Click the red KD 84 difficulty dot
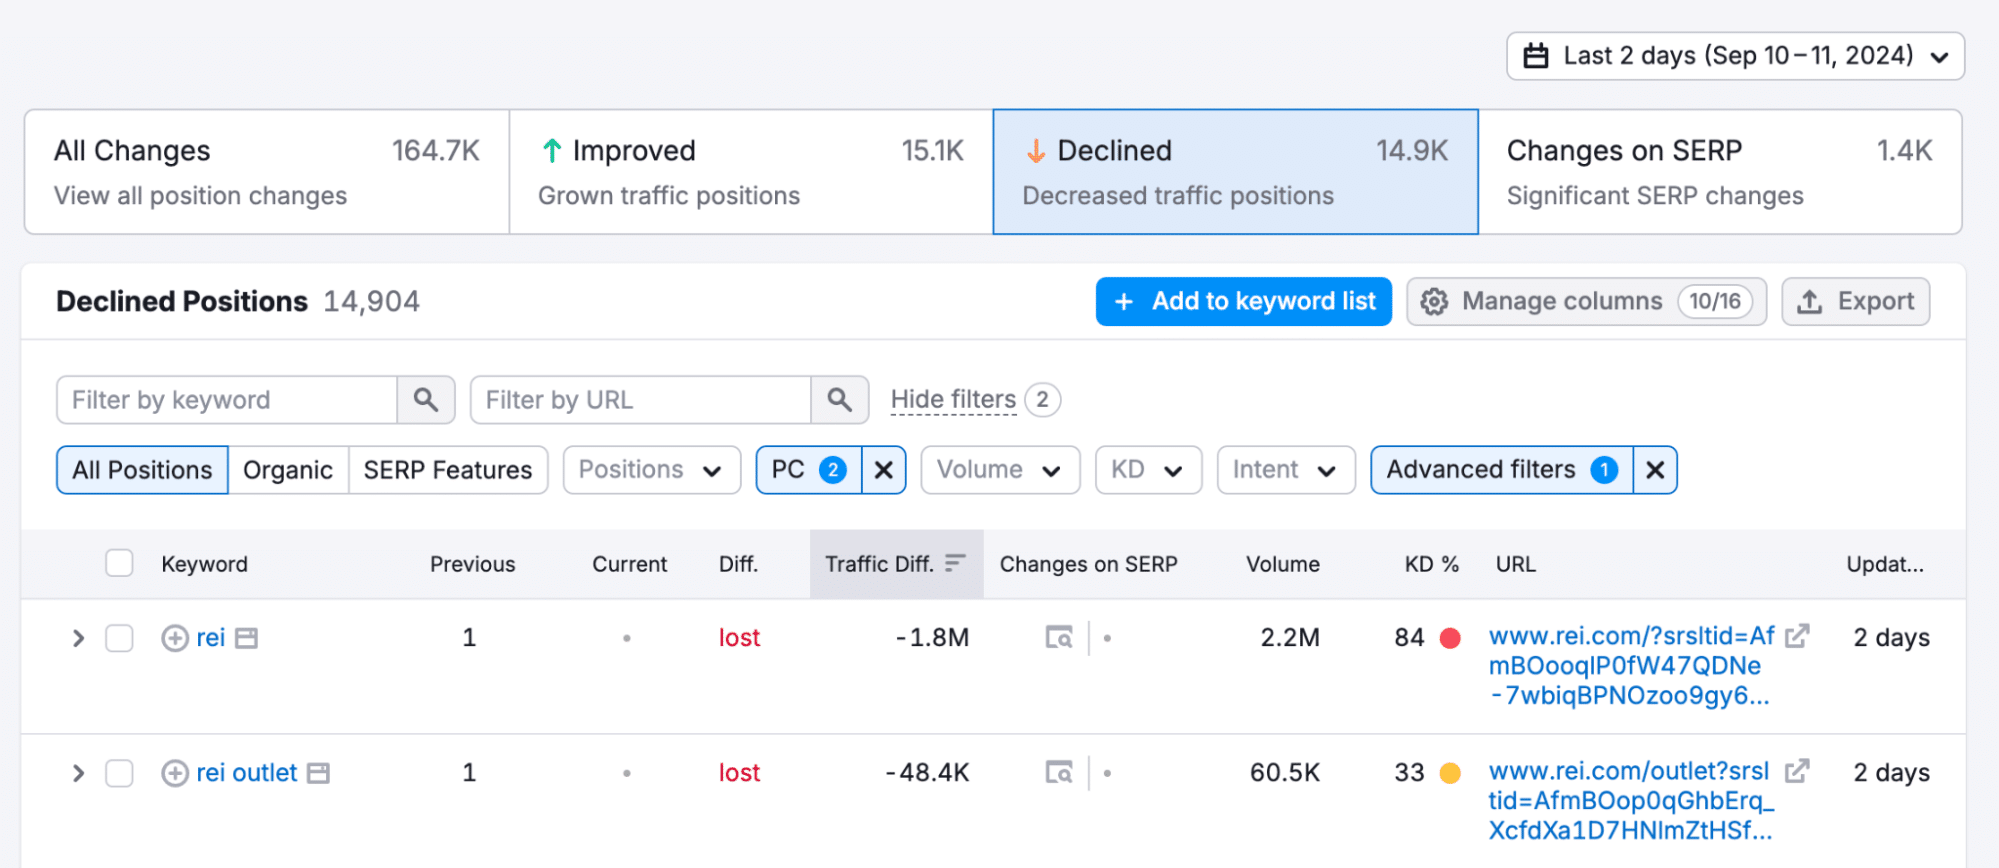 (x=1450, y=638)
